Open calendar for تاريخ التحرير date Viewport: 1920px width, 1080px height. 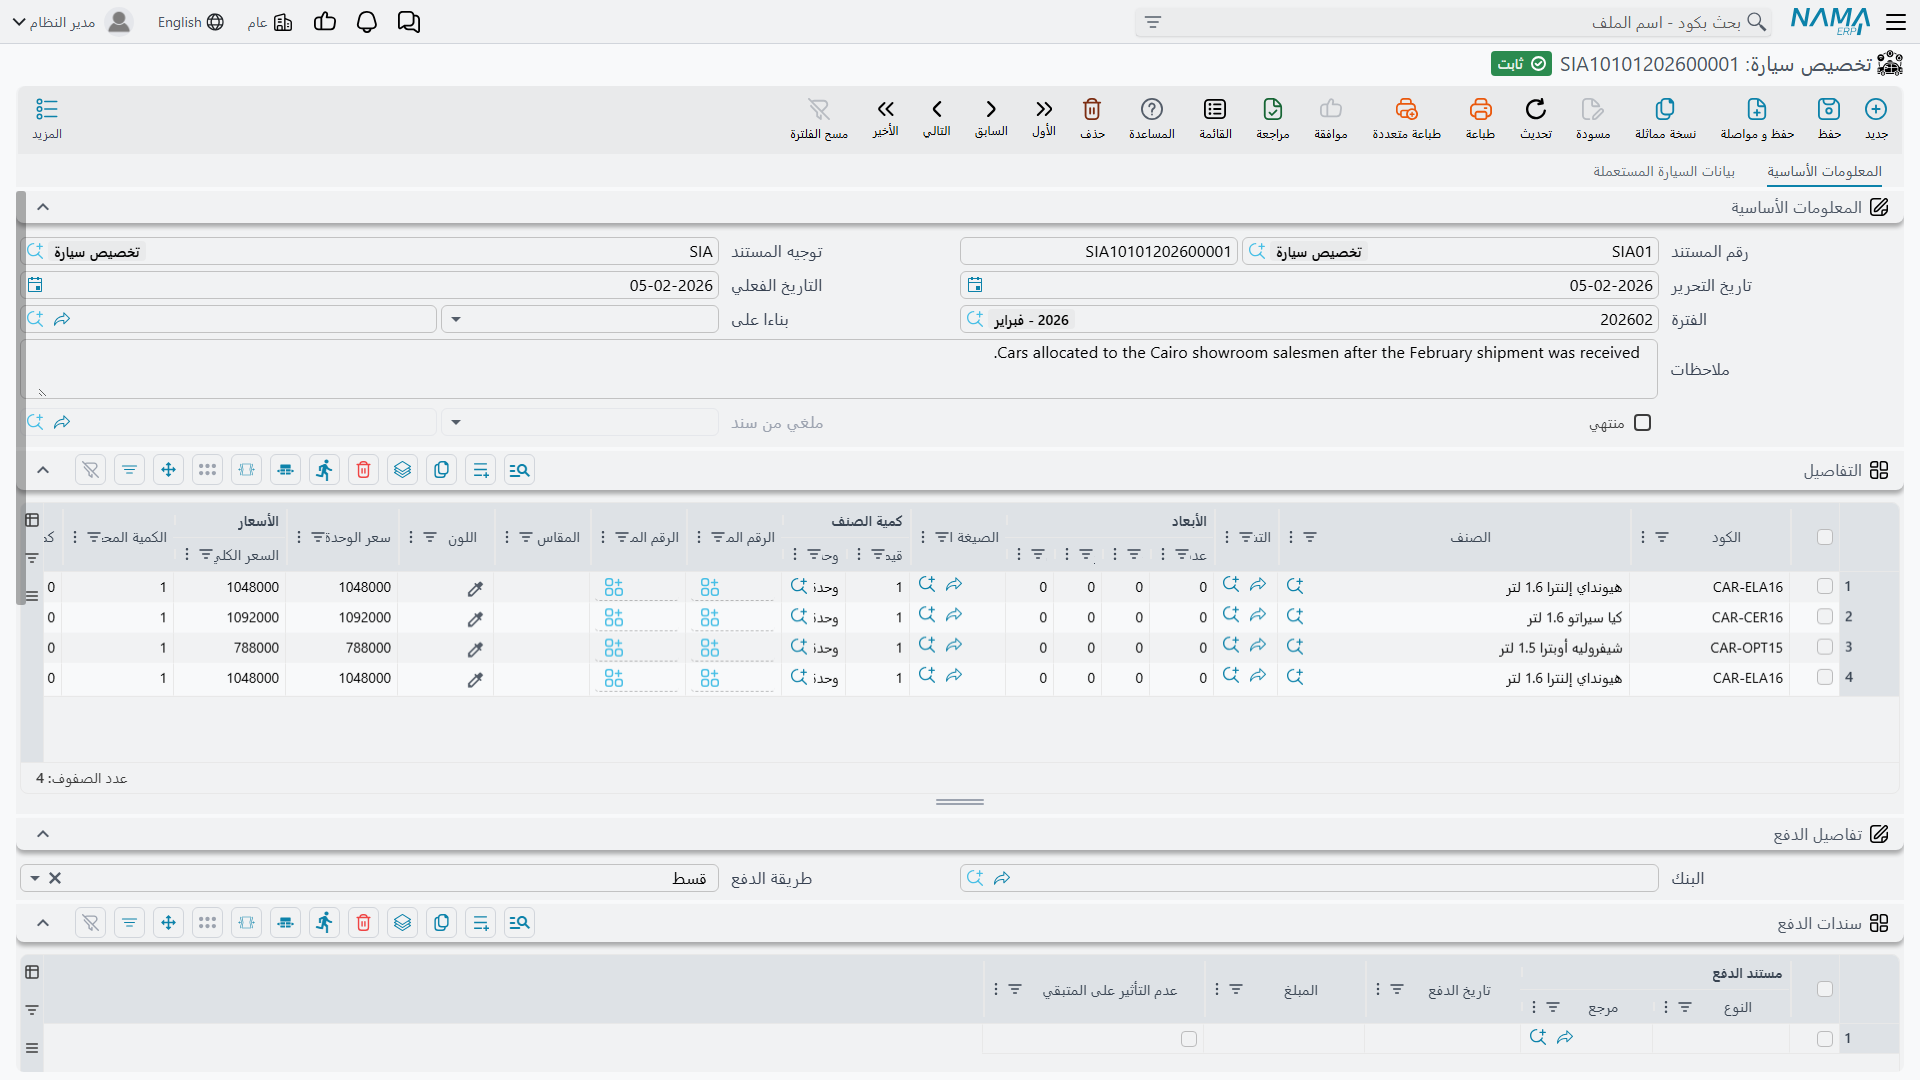975,285
